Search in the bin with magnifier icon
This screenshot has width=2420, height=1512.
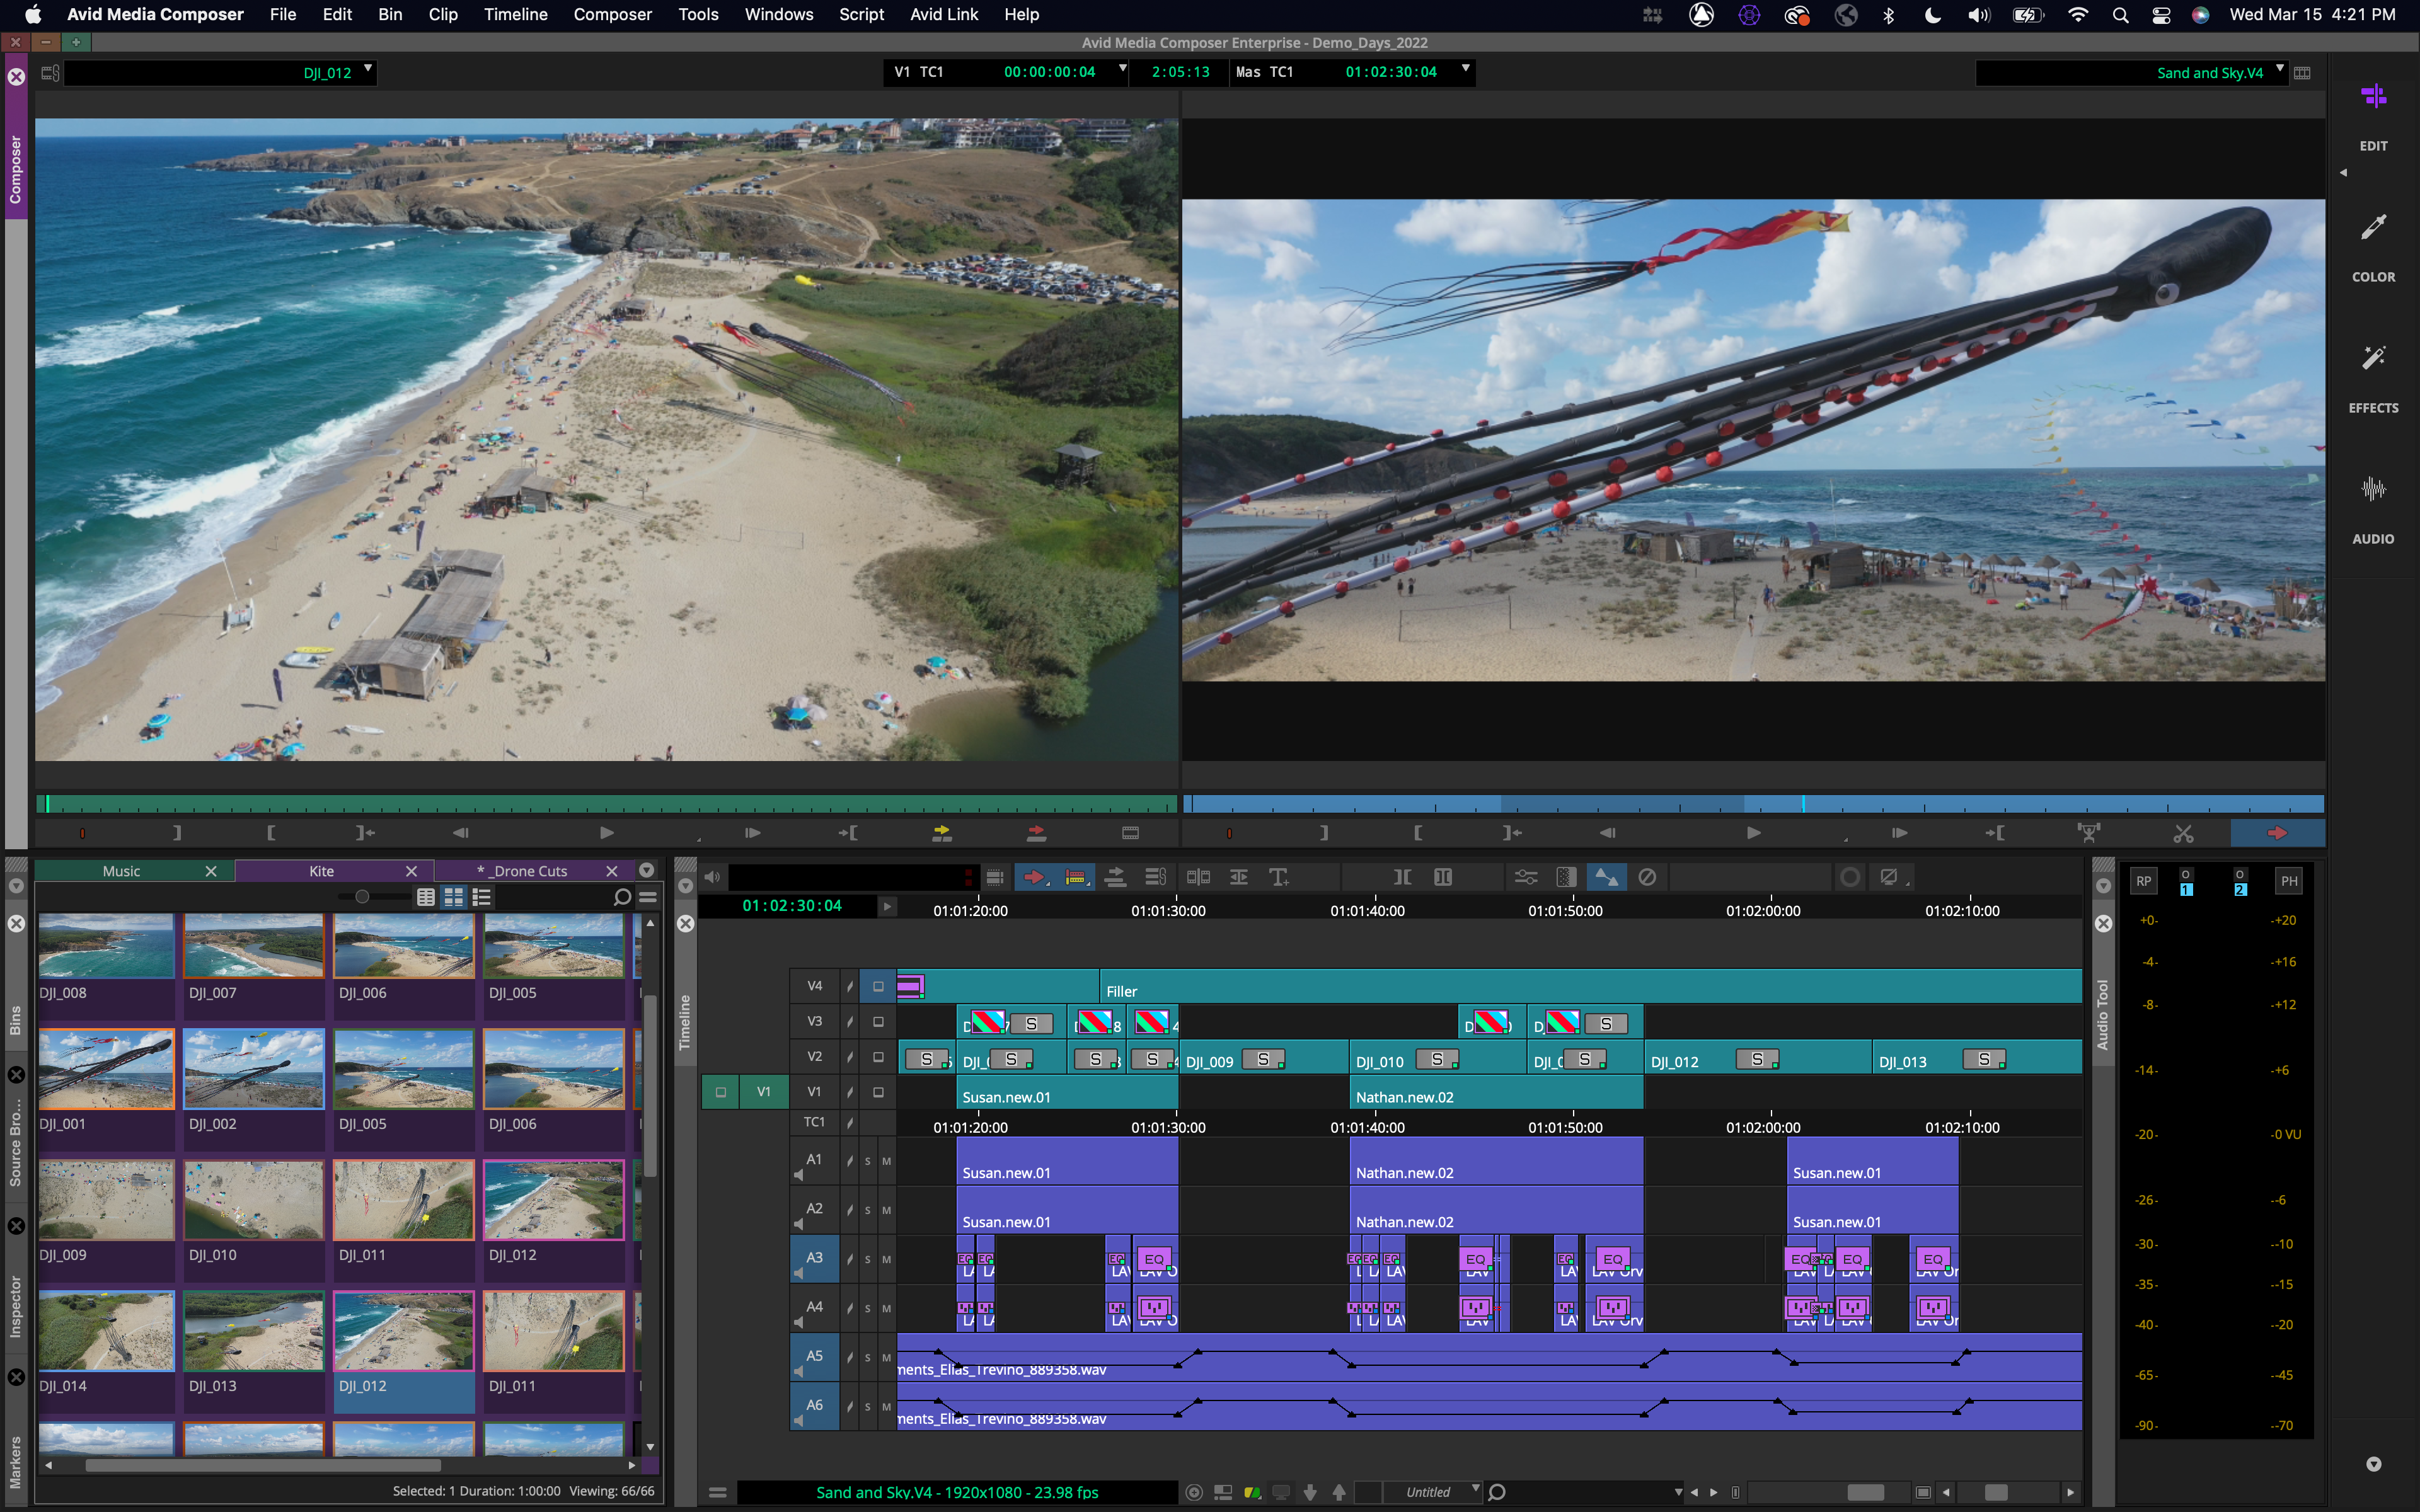(622, 897)
